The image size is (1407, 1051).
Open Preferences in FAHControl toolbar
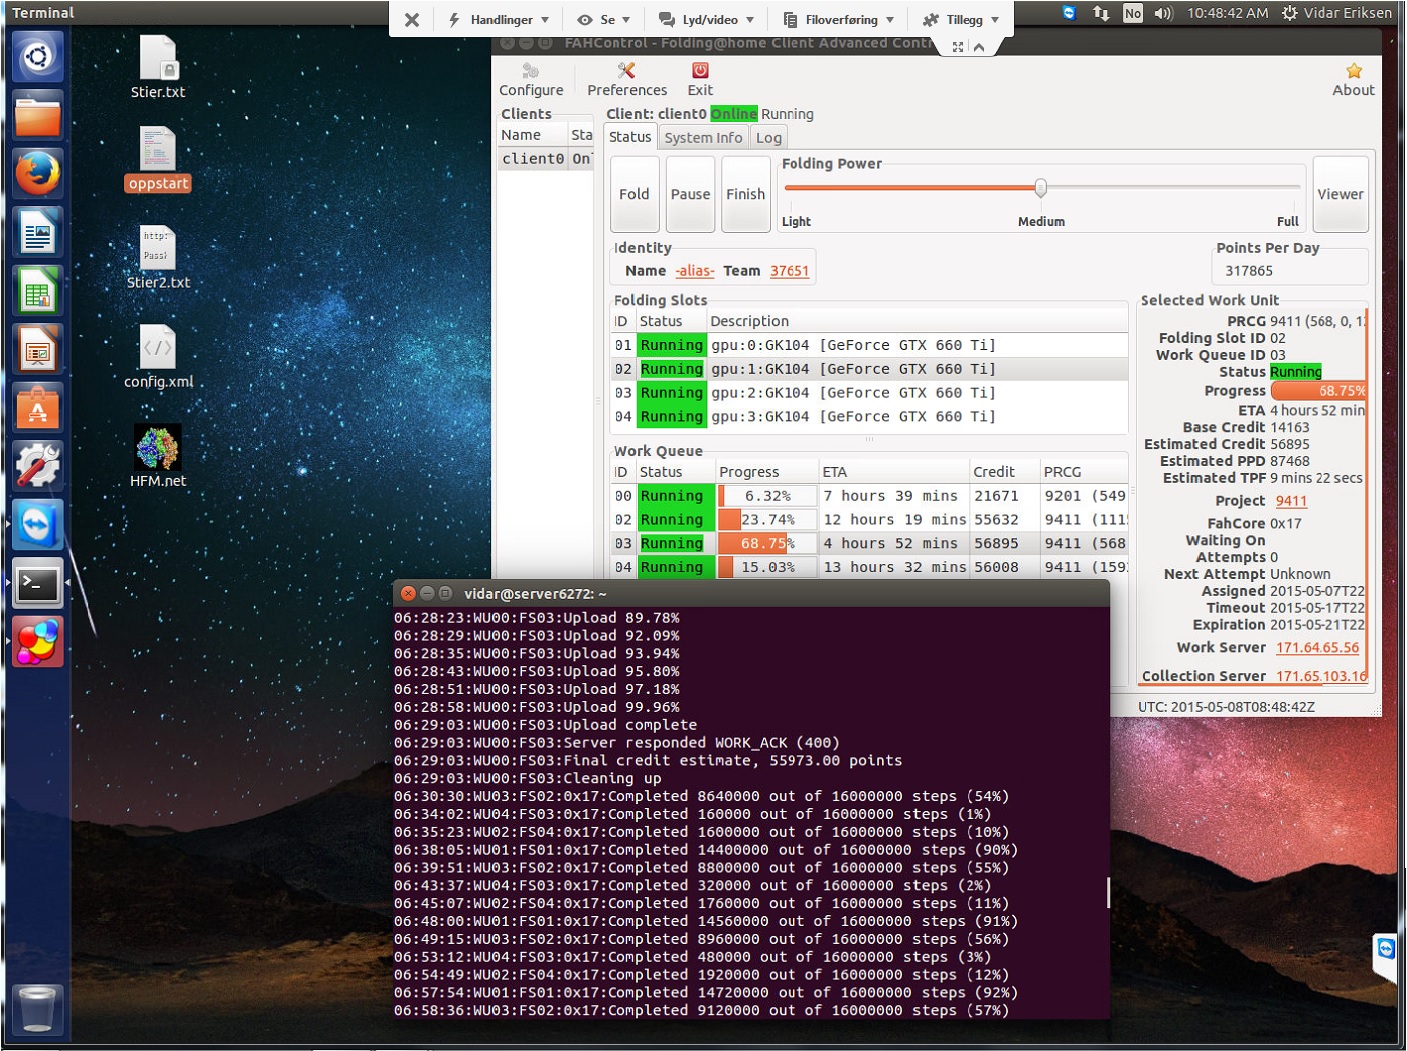627,80
